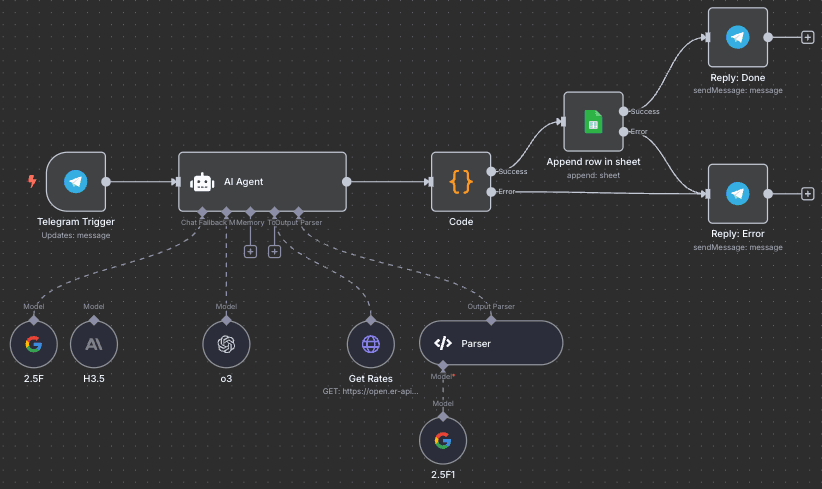Click the sheet node Success output
This screenshot has height=489, width=822.
click(623, 111)
